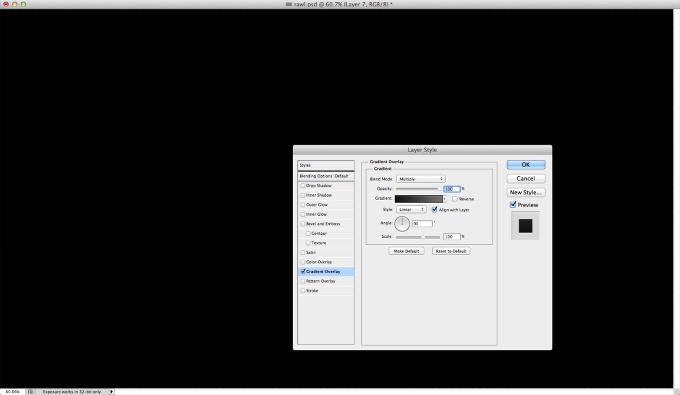Toggle the Reverse gradient checkbox
680x395 pixels.
454,199
